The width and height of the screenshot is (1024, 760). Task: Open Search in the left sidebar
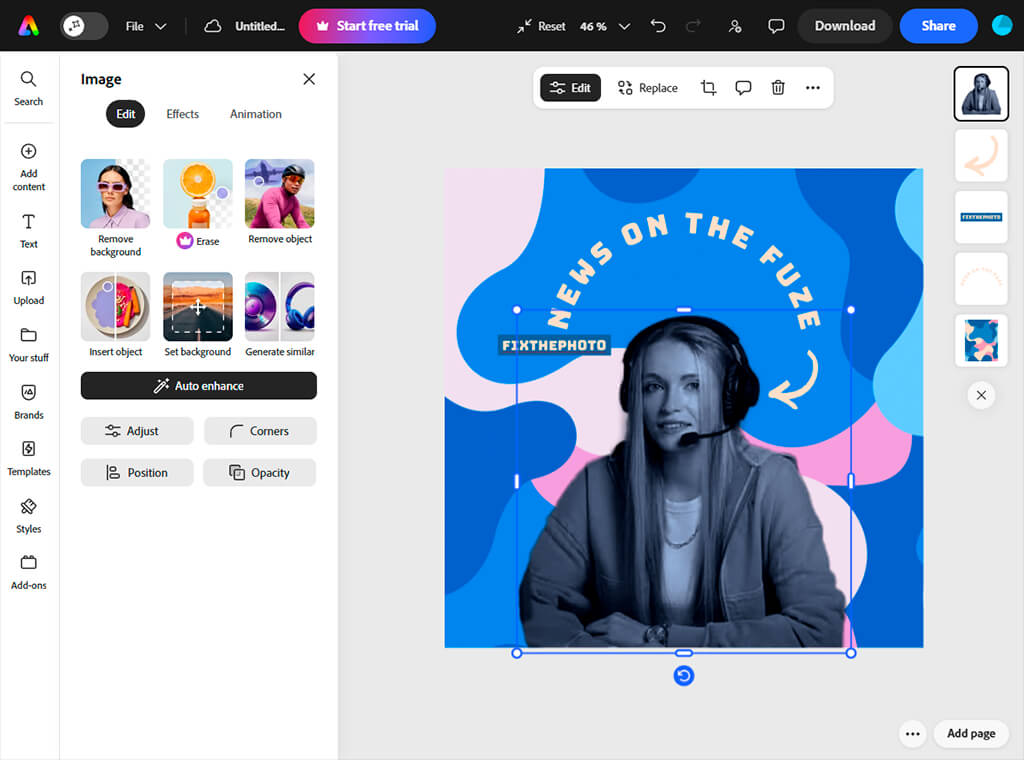point(28,88)
